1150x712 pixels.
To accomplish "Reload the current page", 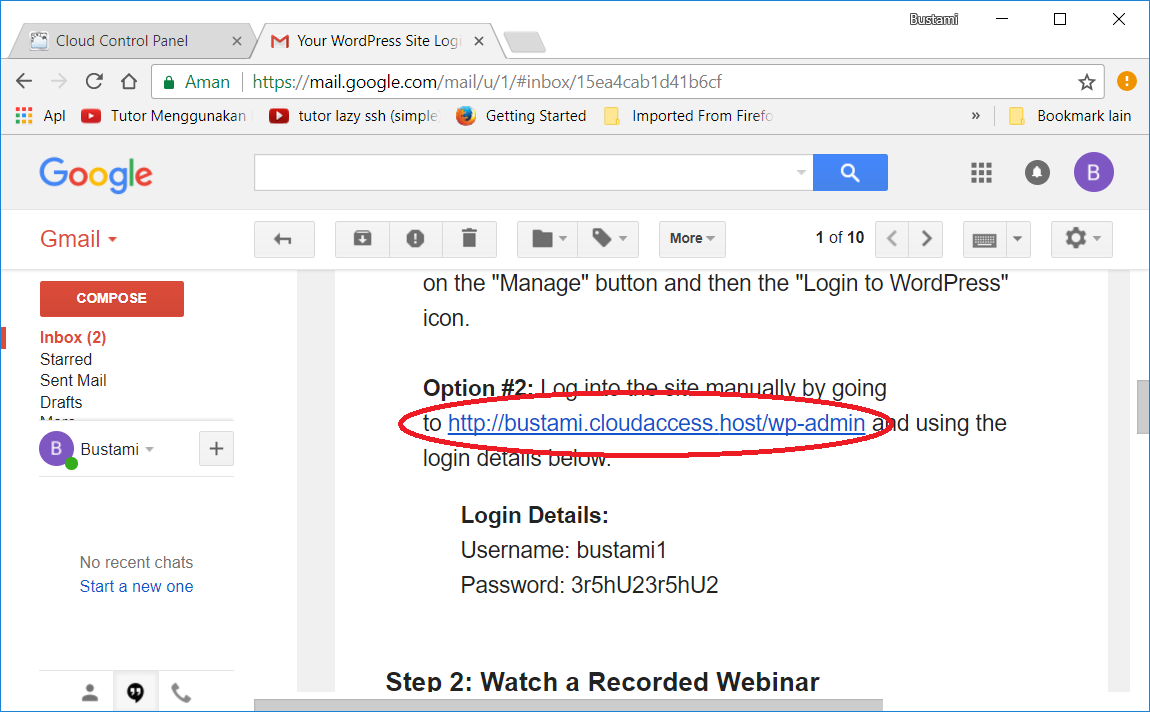I will tap(94, 81).
